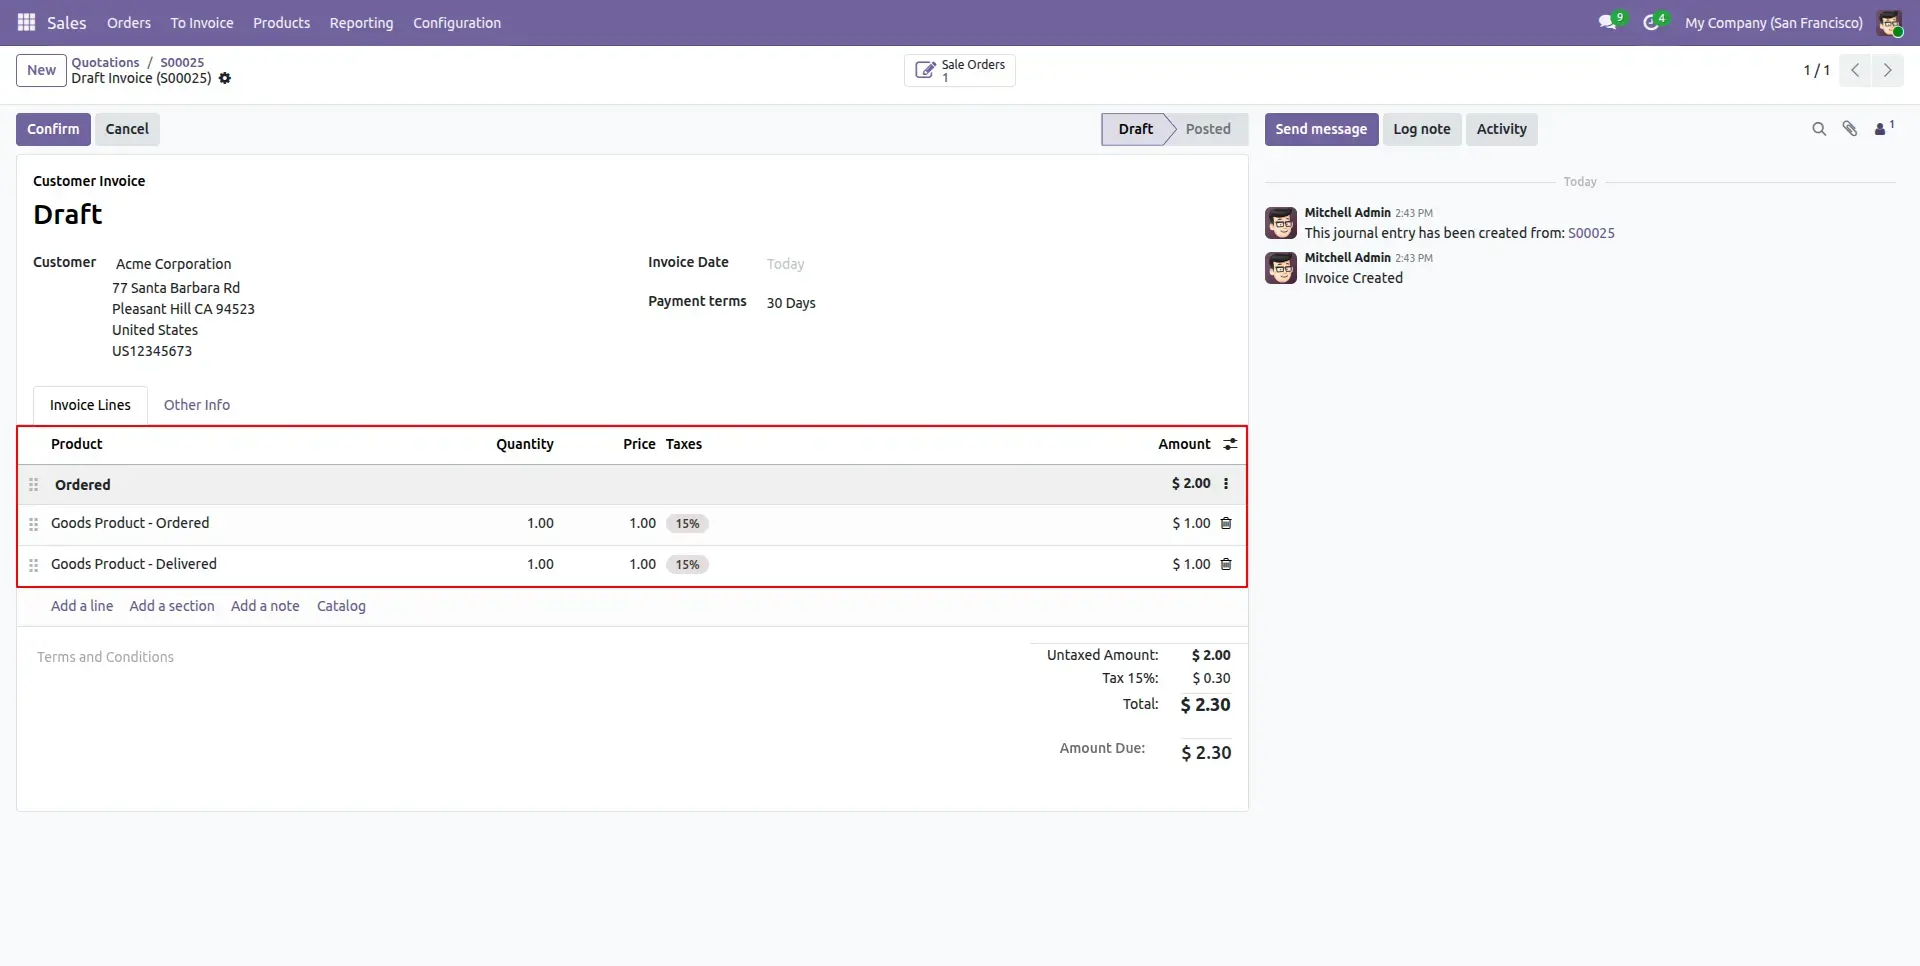The width and height of the screenshot is (1920, 966).
Task: Click the Tax 15% $ 0.30 amount
Action: point(1211,678)
